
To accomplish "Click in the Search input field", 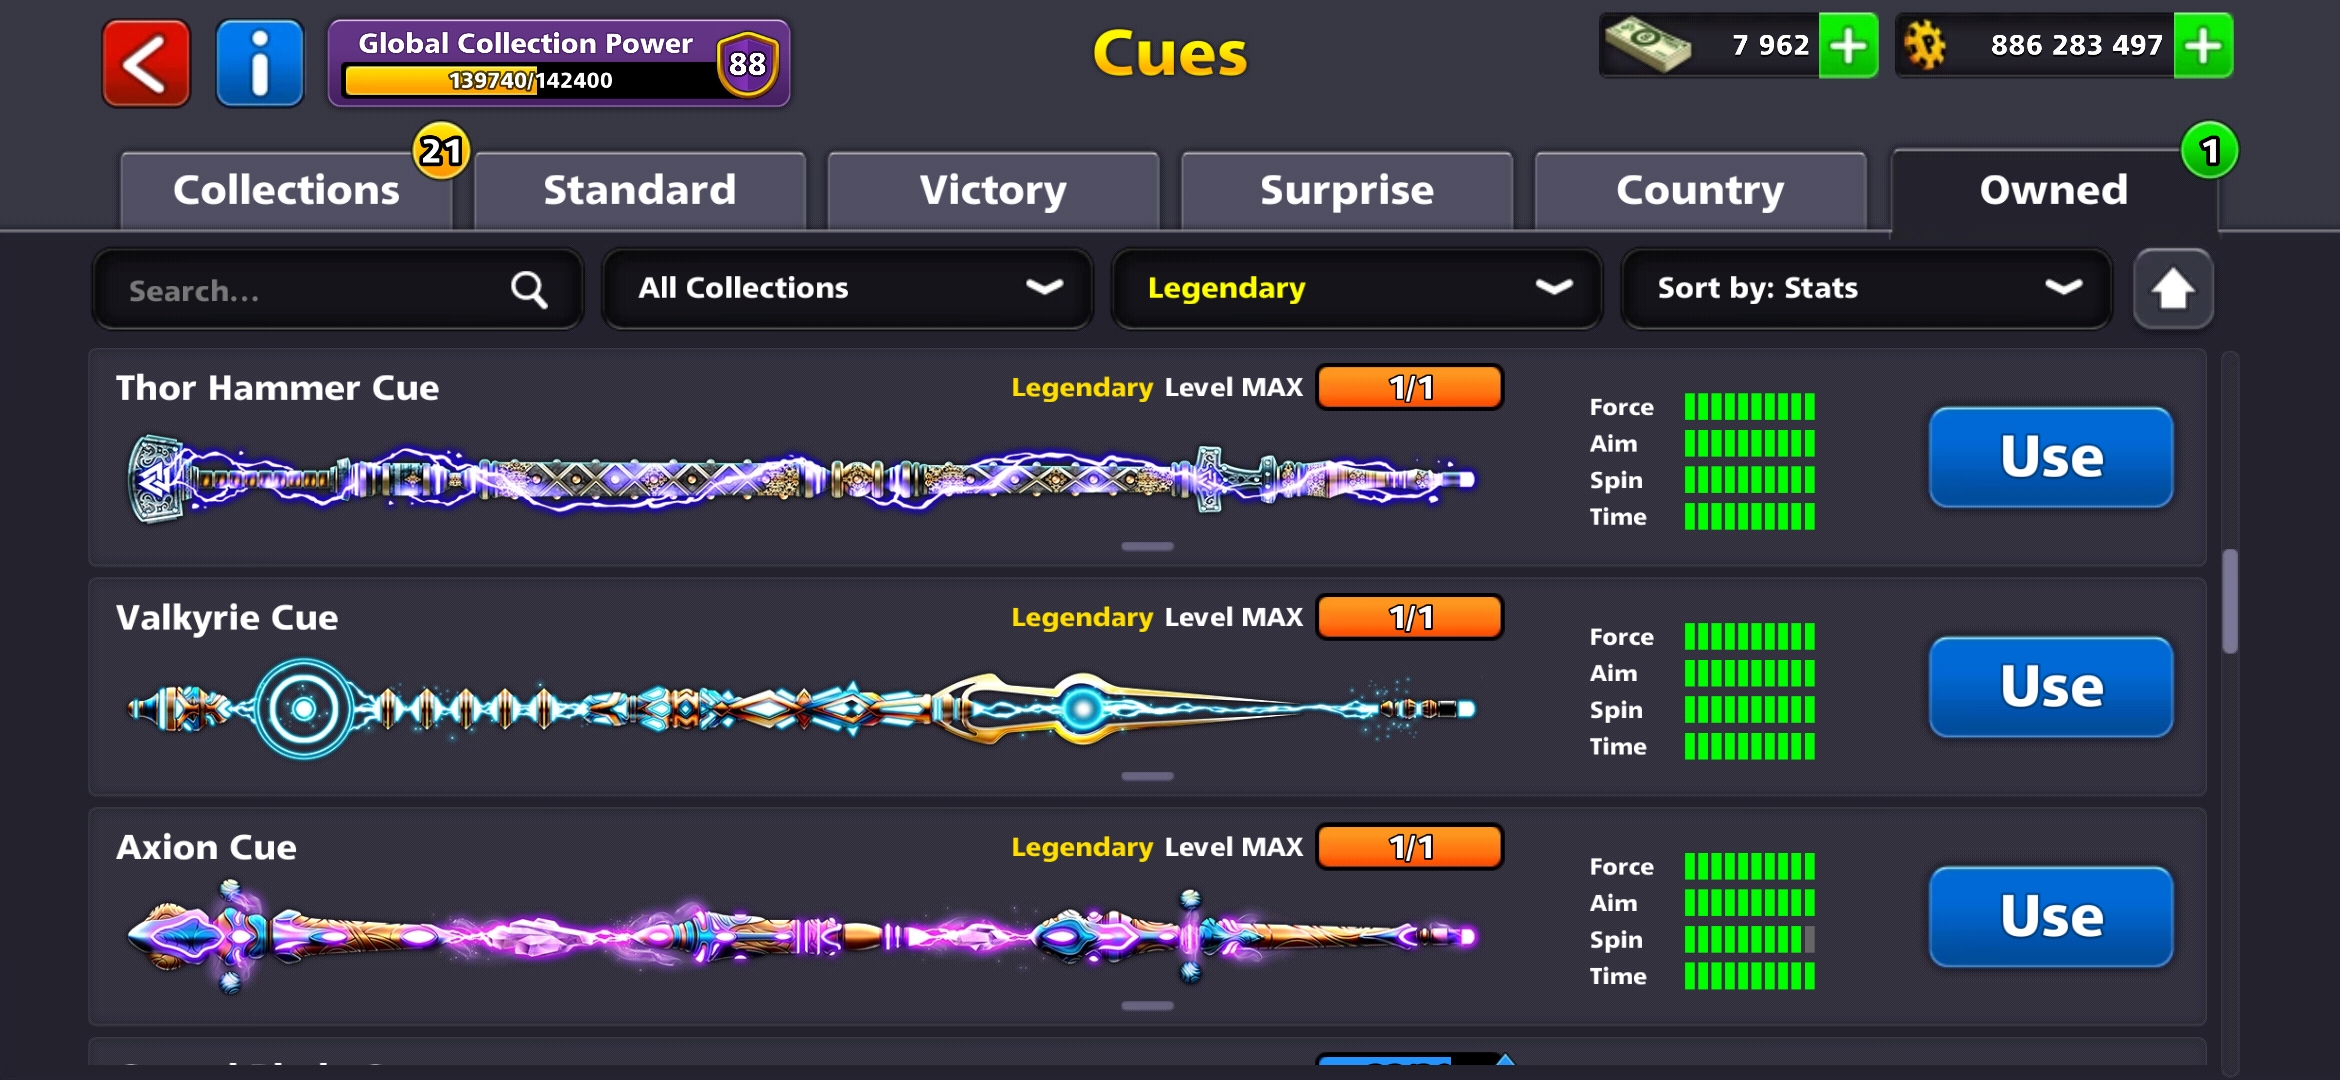I will [337, 290].
